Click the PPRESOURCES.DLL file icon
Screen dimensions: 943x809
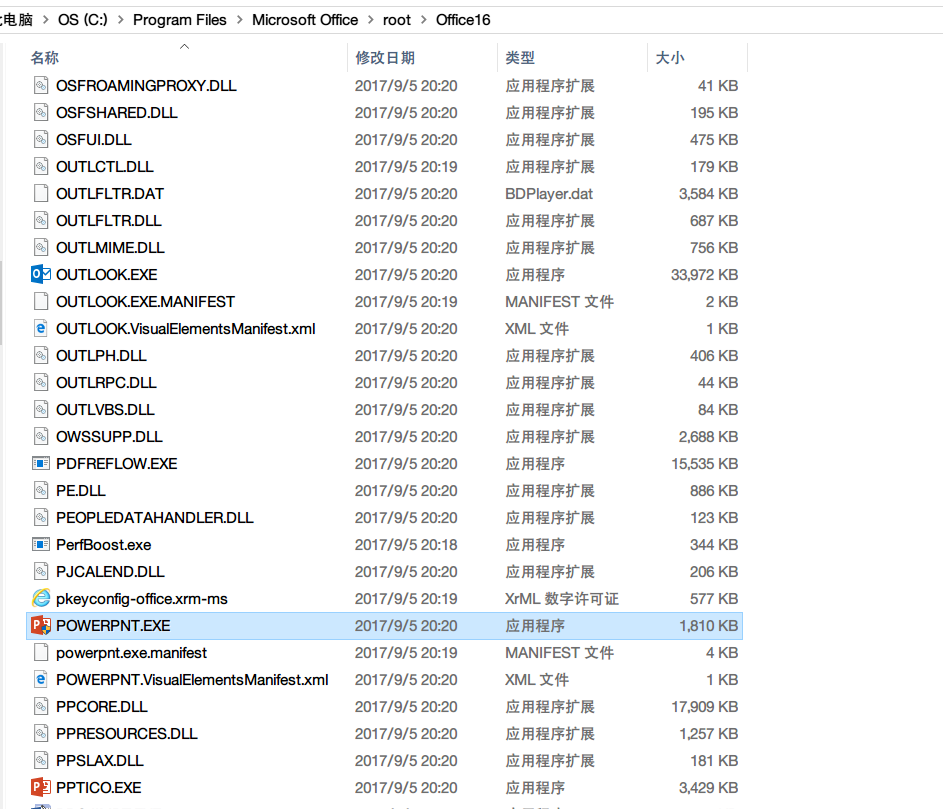(x=41, y=733)
